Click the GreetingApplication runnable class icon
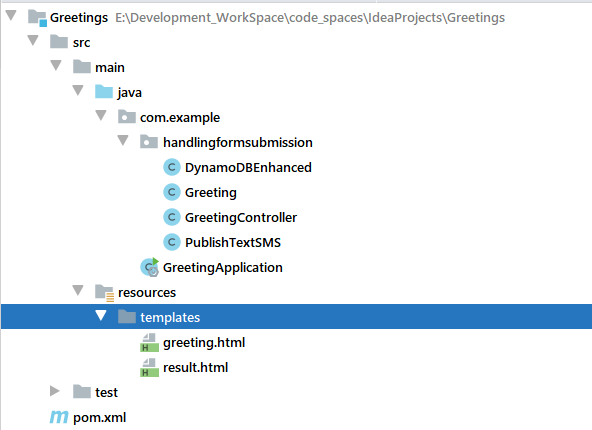 coord(150,267)
